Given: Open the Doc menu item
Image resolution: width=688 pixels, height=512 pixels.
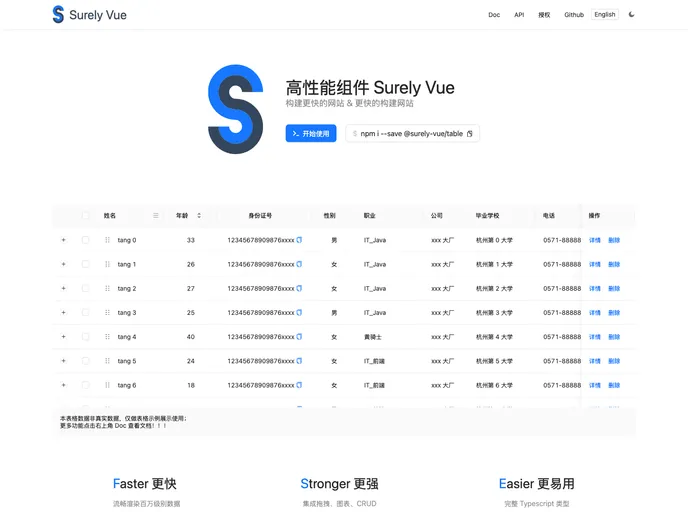Looking at the screenshot, I should click(494, 14).
